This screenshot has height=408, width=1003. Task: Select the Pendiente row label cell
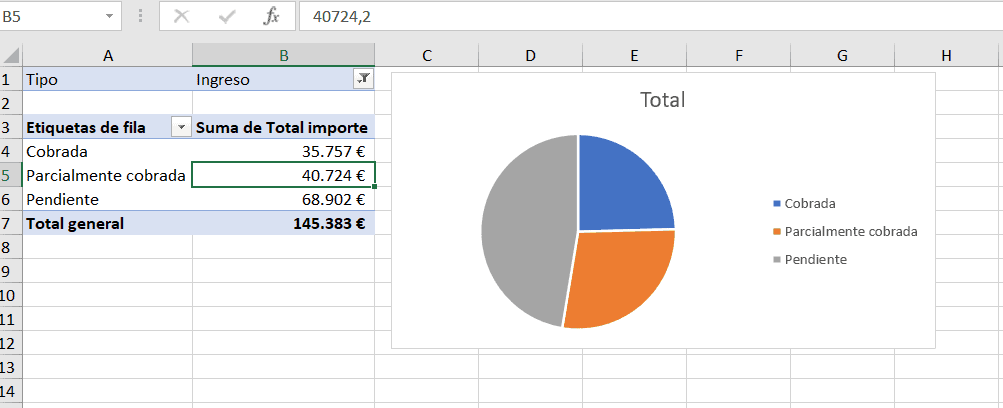tap(107, 200)
